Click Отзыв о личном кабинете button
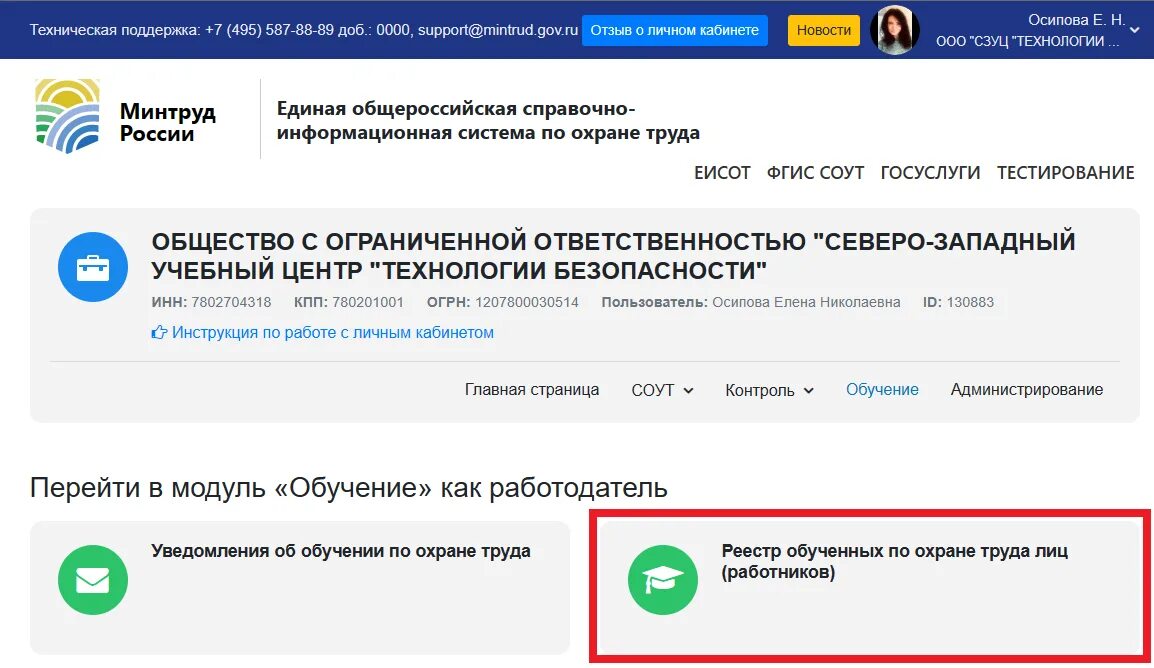Image resolution: width=1154 pixels, height=668 pixels. pos(674,30)
